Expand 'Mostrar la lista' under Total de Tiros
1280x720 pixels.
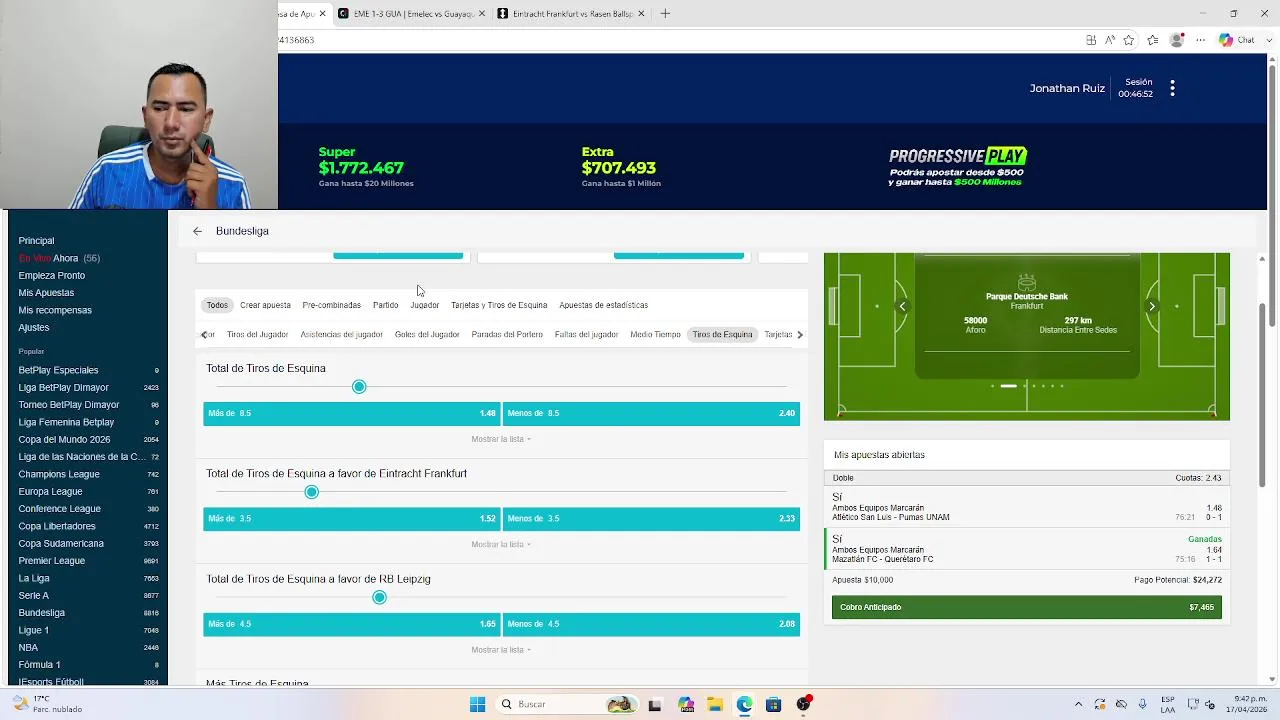[x=500, y=439]
